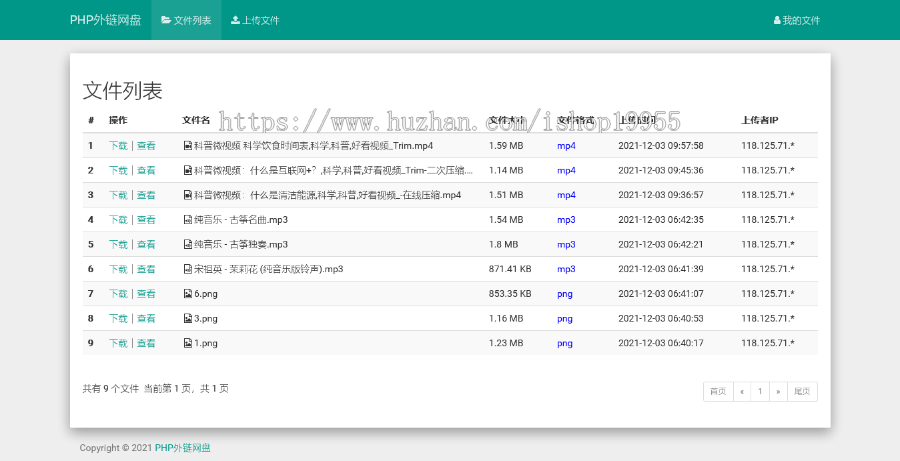
Task: Click the png format link in row 9
Action: tap(565, 343)
